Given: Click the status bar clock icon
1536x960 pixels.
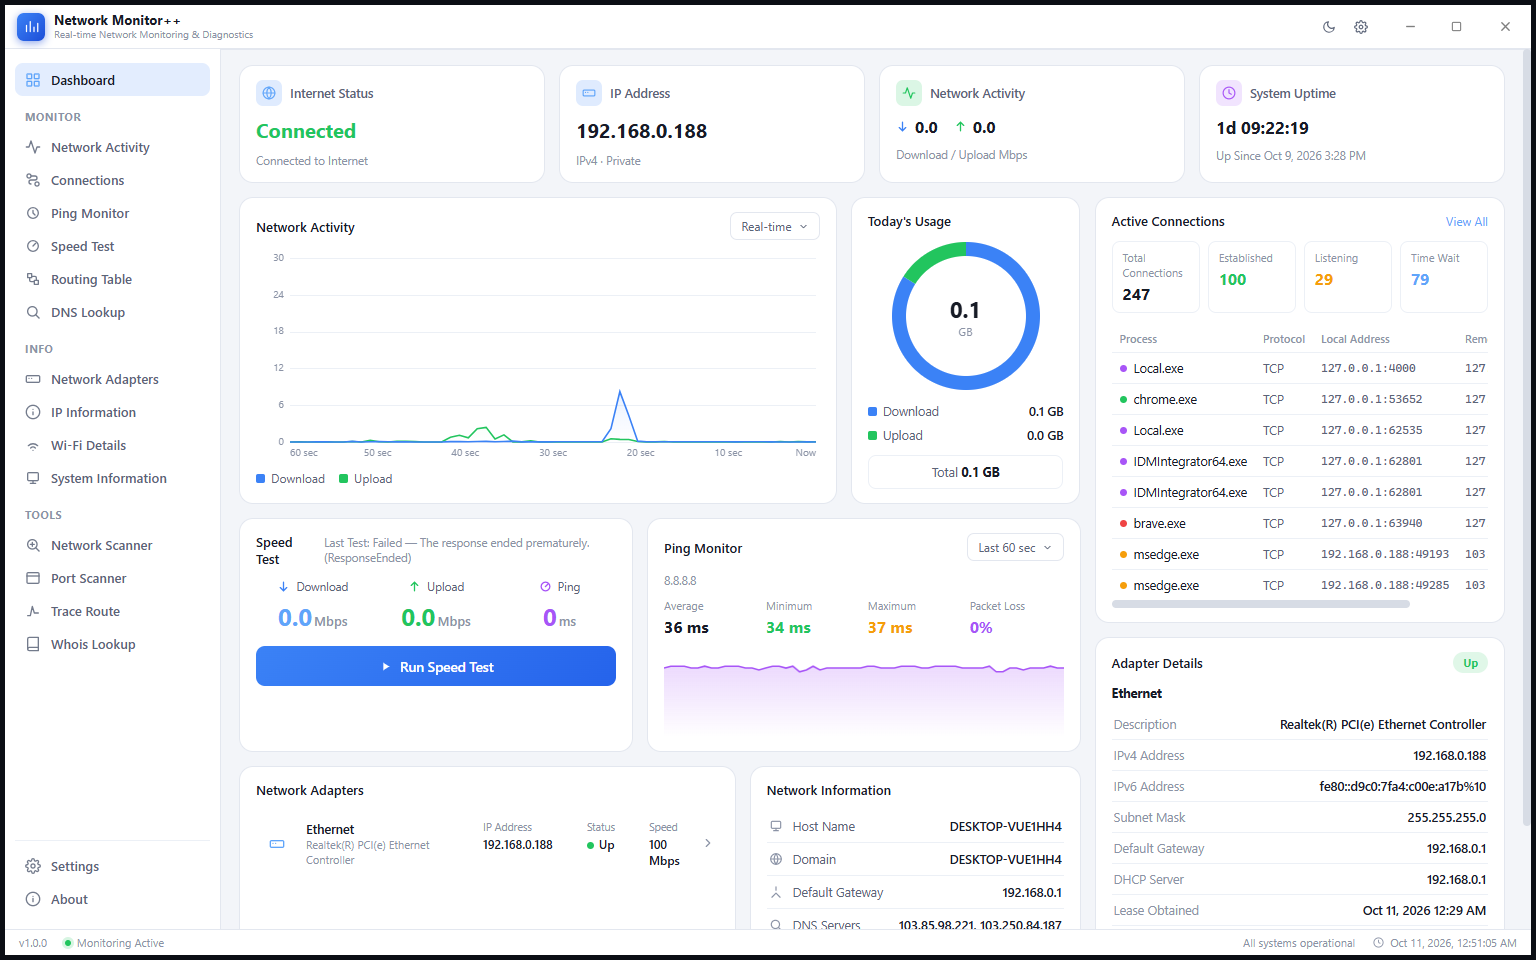Looking at the screenshot, I should (1379, 943).
